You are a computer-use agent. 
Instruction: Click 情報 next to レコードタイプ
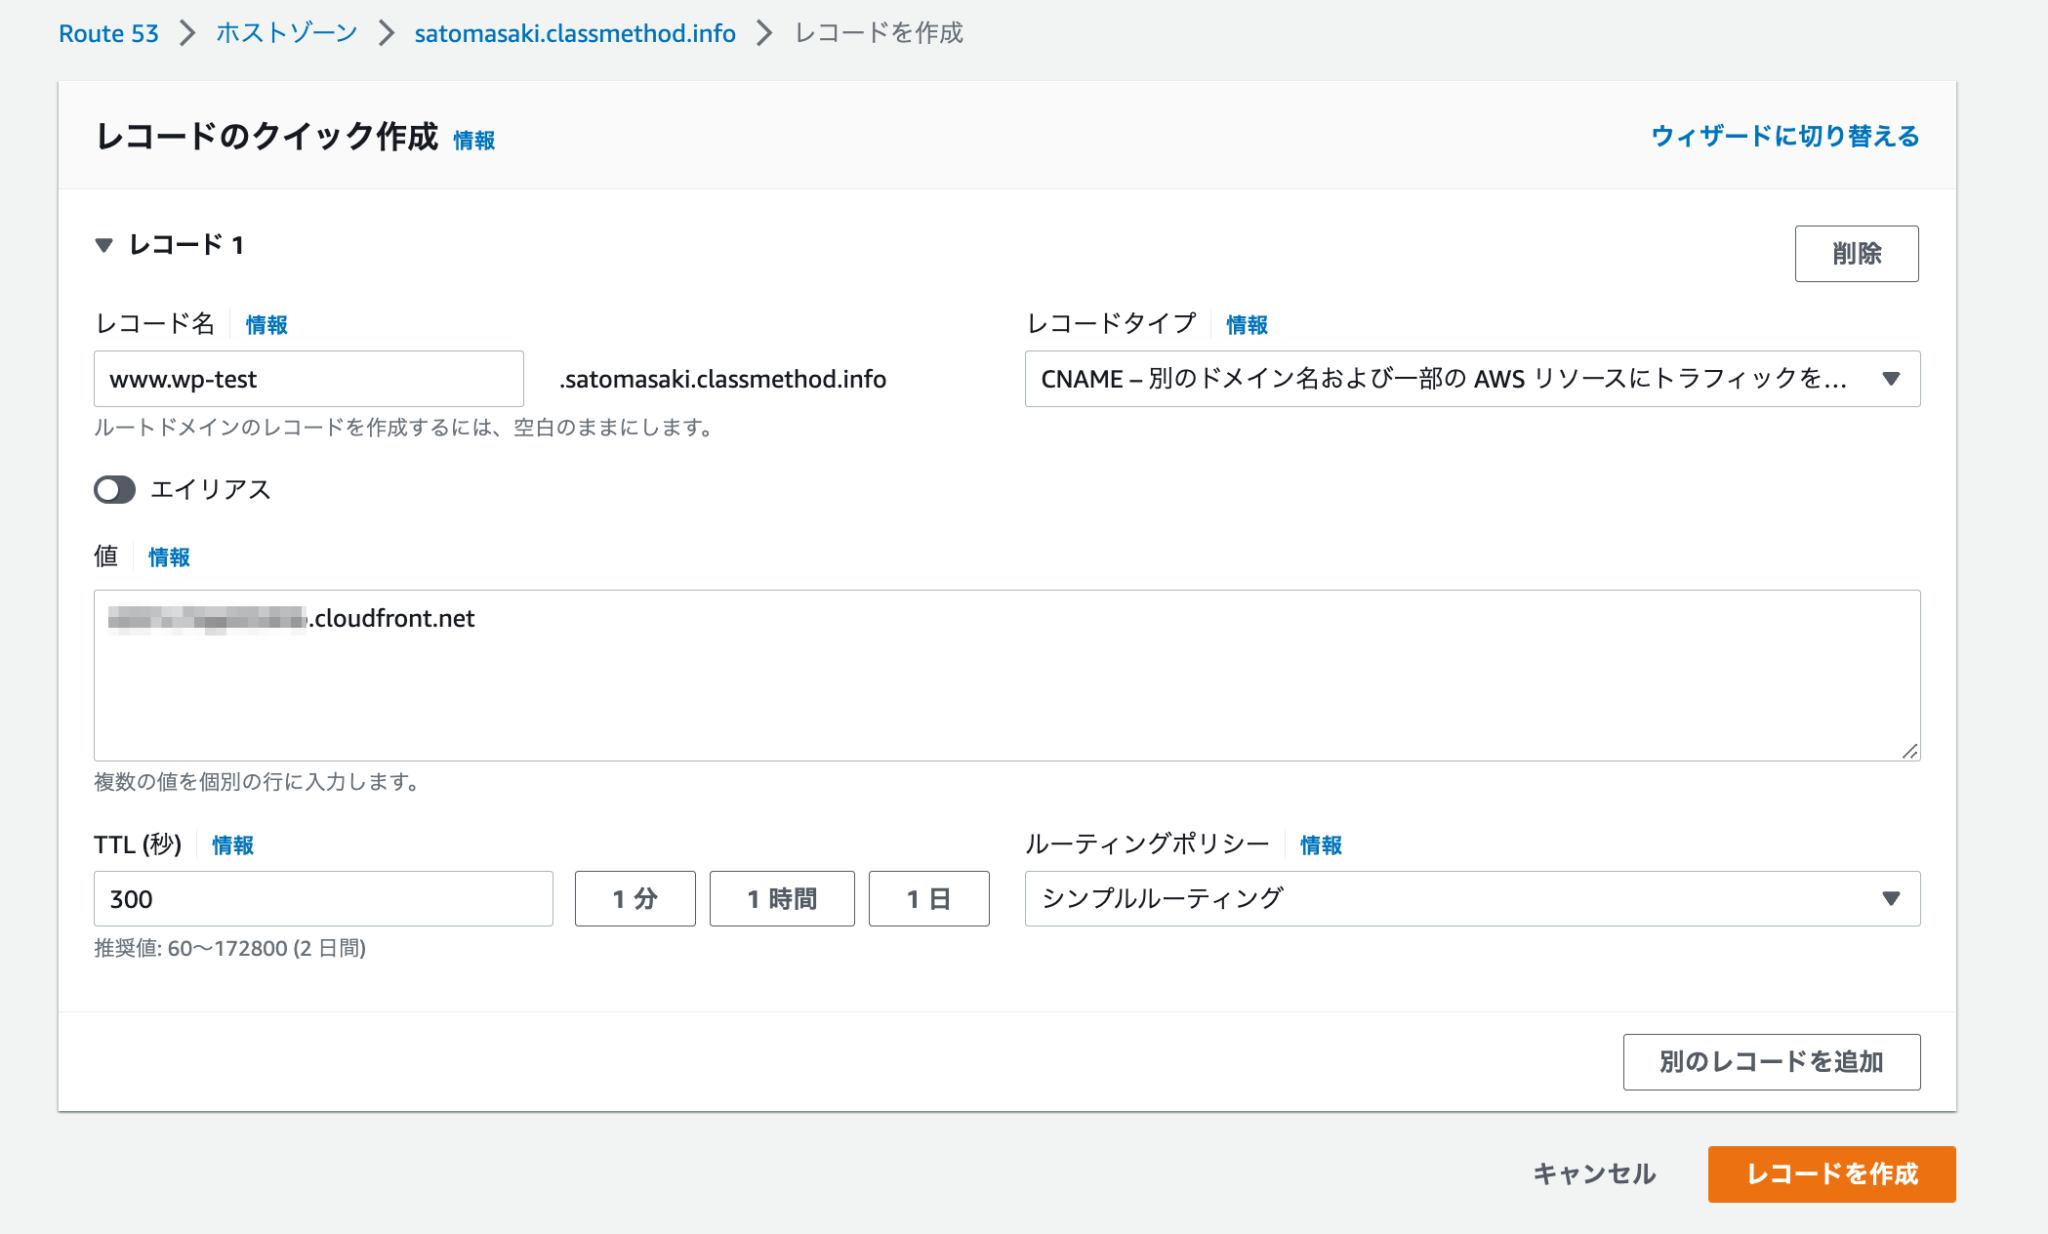click(x=1246, y=324)
